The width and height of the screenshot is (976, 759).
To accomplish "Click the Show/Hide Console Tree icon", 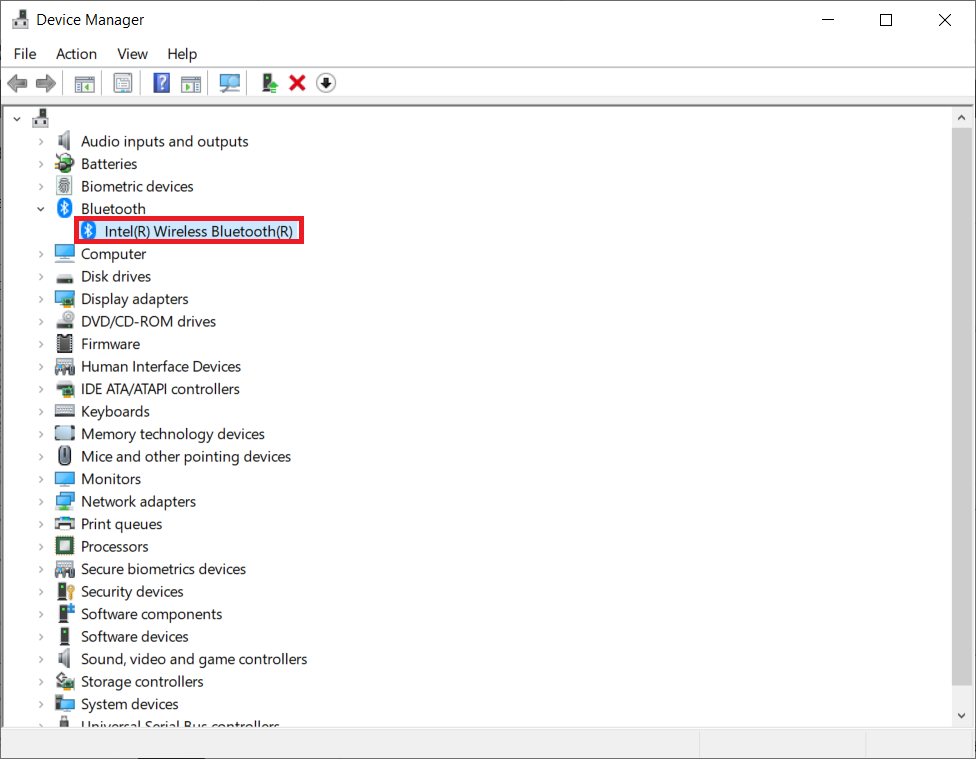I will click(84, 82).
